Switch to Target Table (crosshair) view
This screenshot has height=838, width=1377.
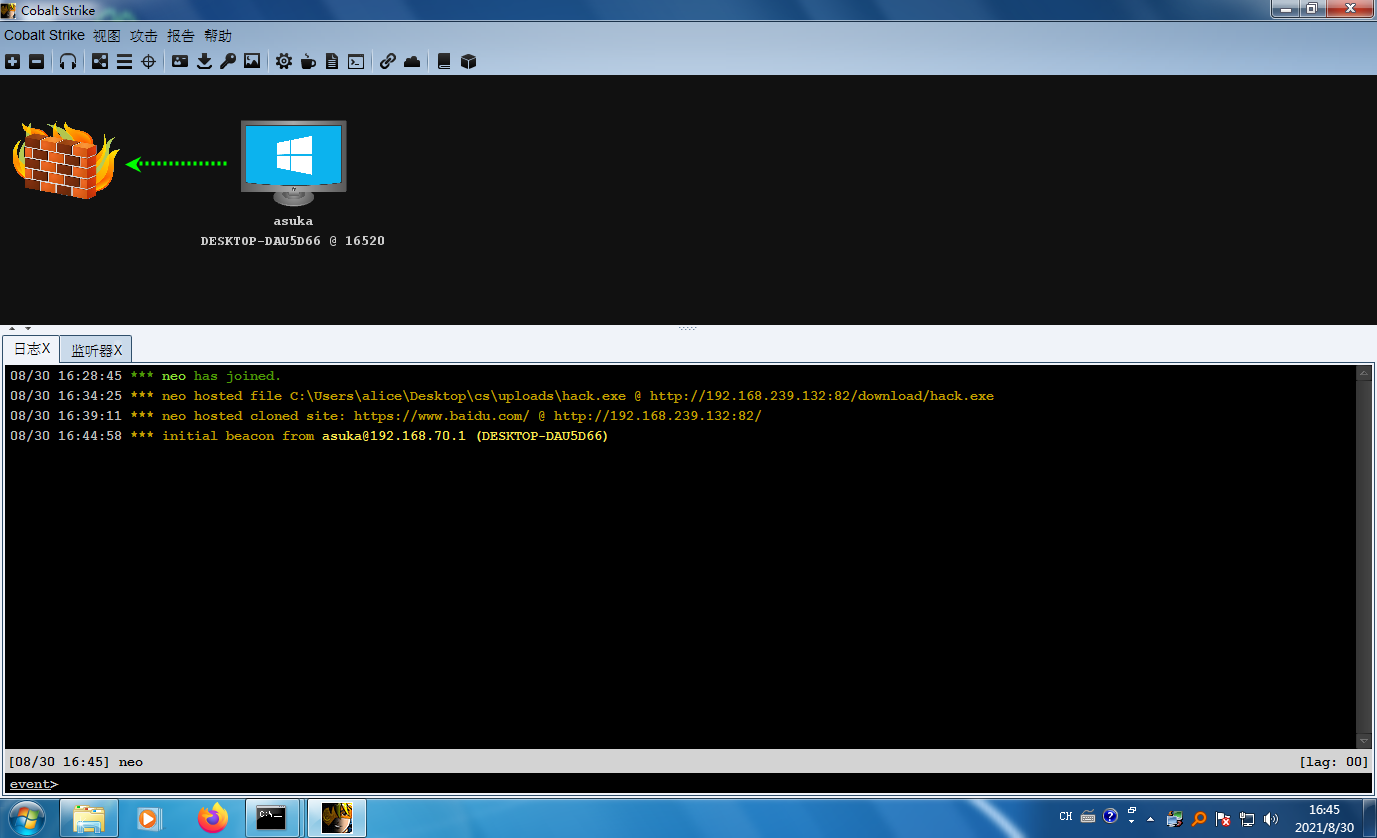[x=148, y=61]
